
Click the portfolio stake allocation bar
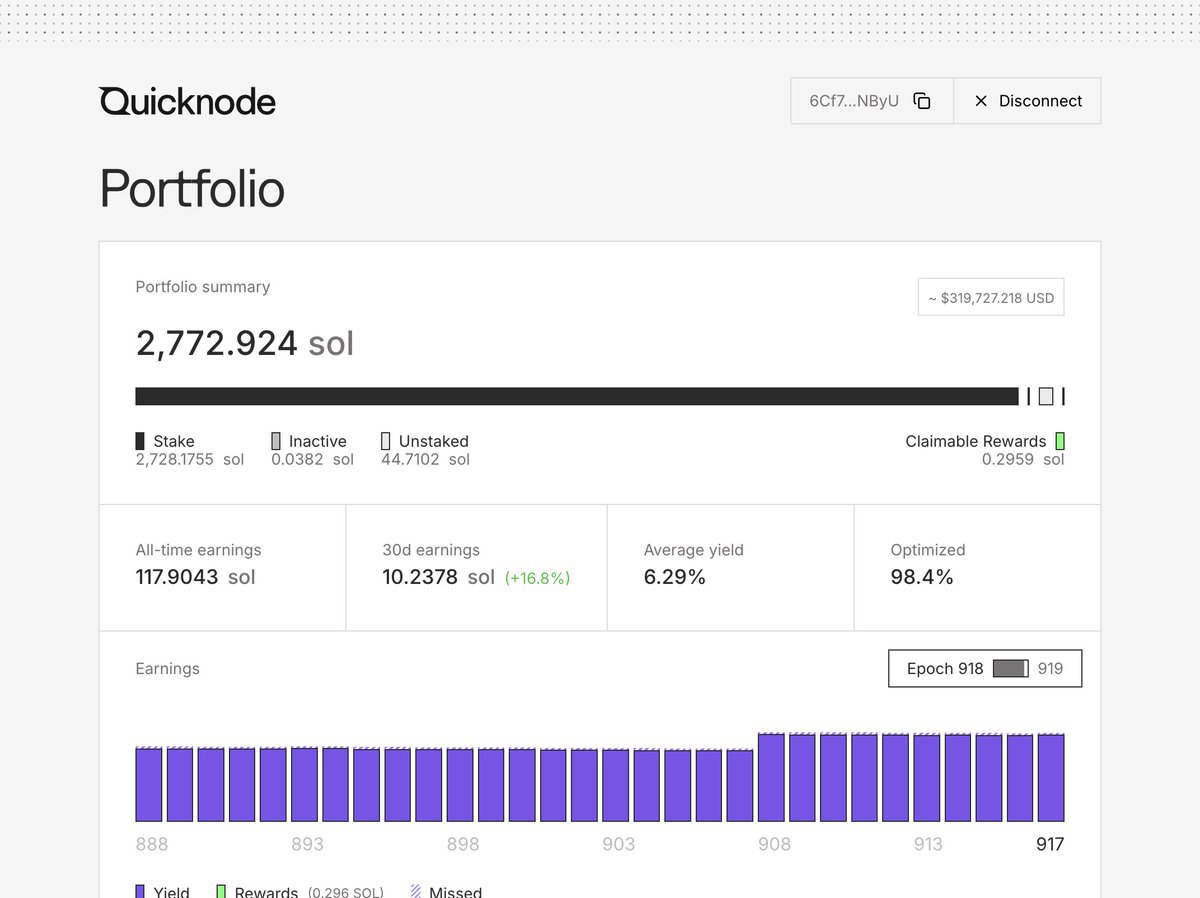click(576, 396)
